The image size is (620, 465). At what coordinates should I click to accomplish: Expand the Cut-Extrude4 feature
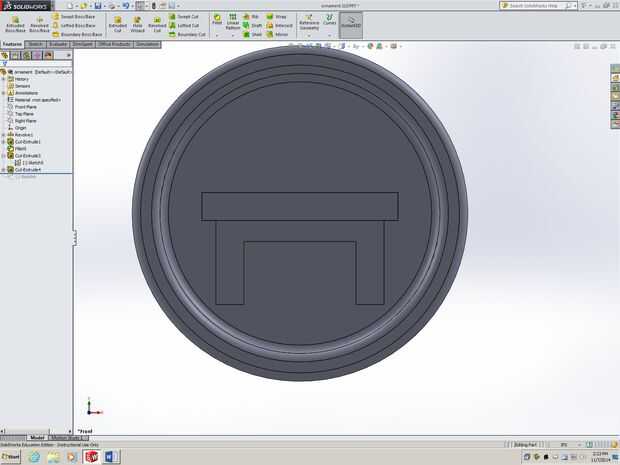(x=4, y=170)
